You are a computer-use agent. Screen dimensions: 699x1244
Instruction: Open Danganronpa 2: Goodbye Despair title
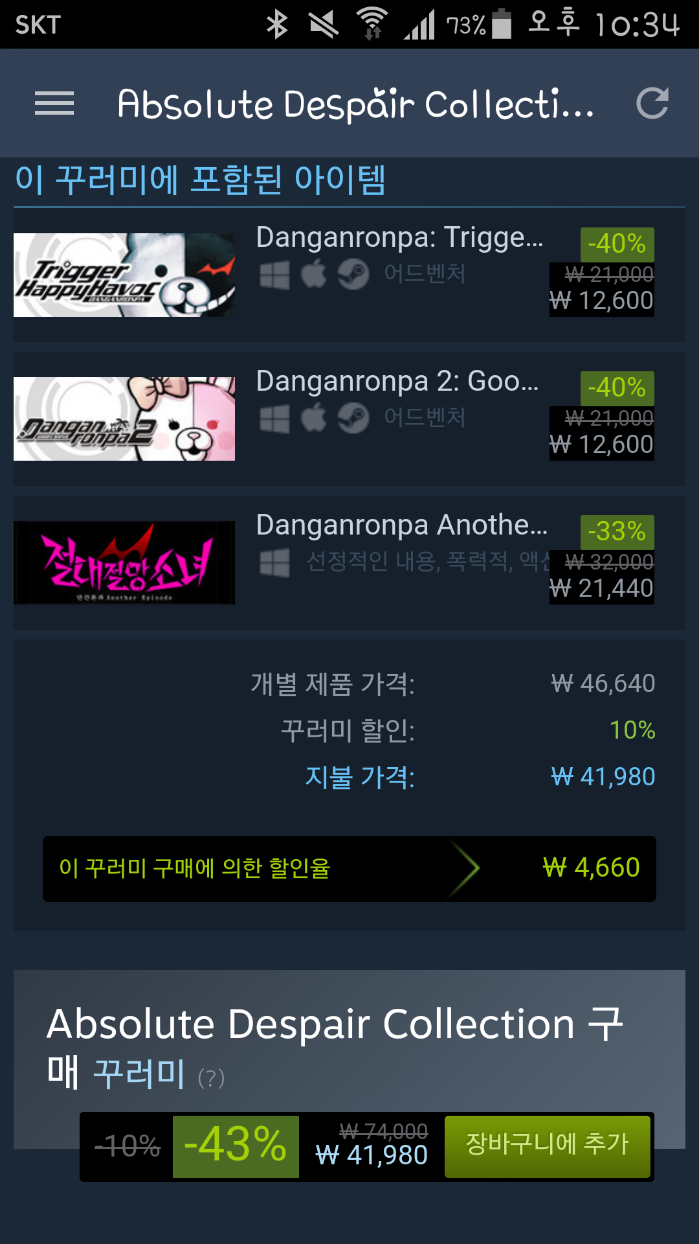point(398,381)
